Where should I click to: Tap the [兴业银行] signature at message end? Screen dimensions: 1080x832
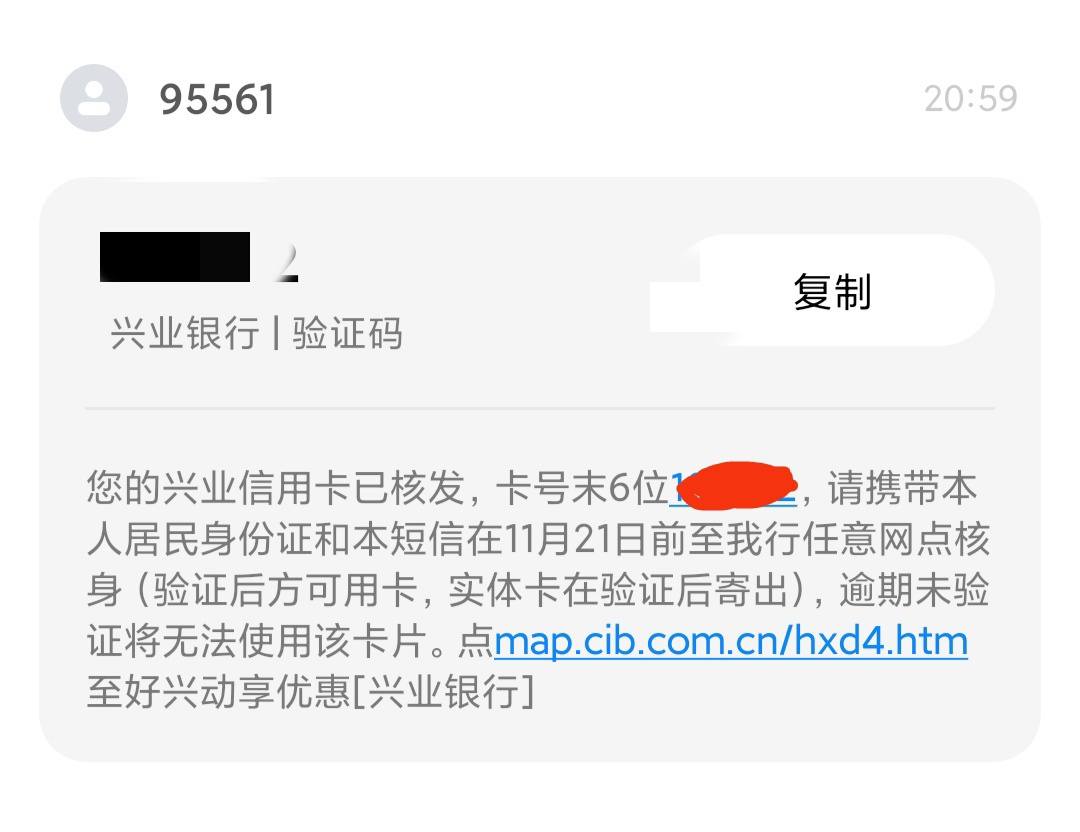(x=444, y=691)
